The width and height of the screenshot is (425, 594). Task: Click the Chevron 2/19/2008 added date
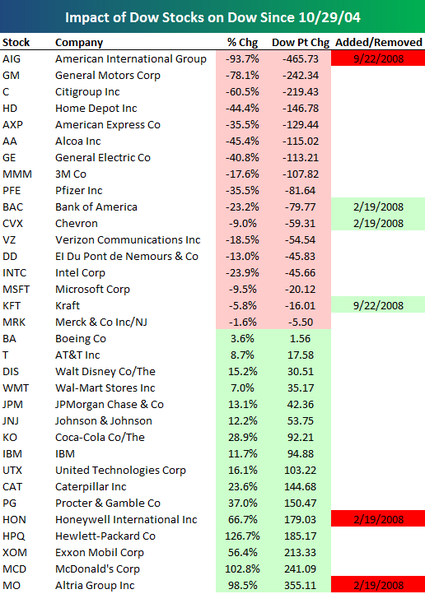pos(378,223)
